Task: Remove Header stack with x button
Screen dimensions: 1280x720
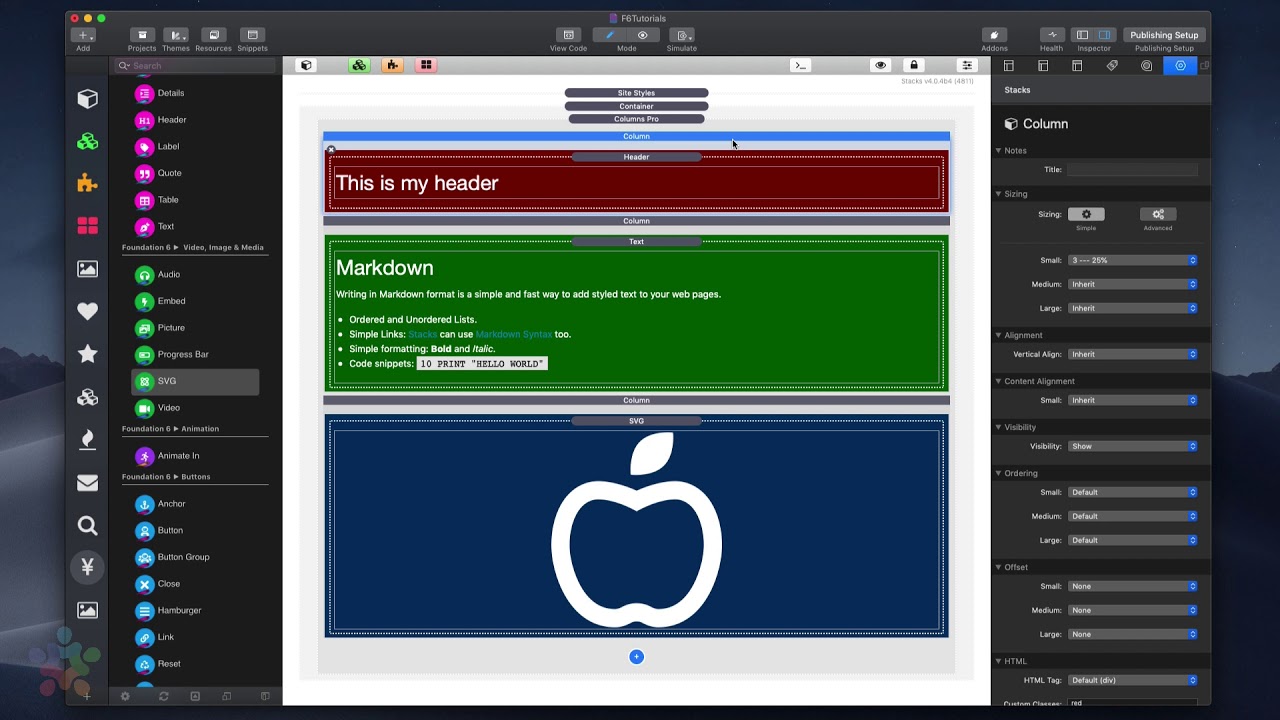Action: 331,150
